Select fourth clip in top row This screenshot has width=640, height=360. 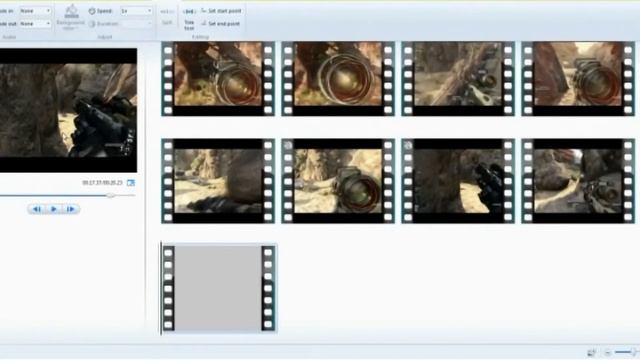point(578,79)
